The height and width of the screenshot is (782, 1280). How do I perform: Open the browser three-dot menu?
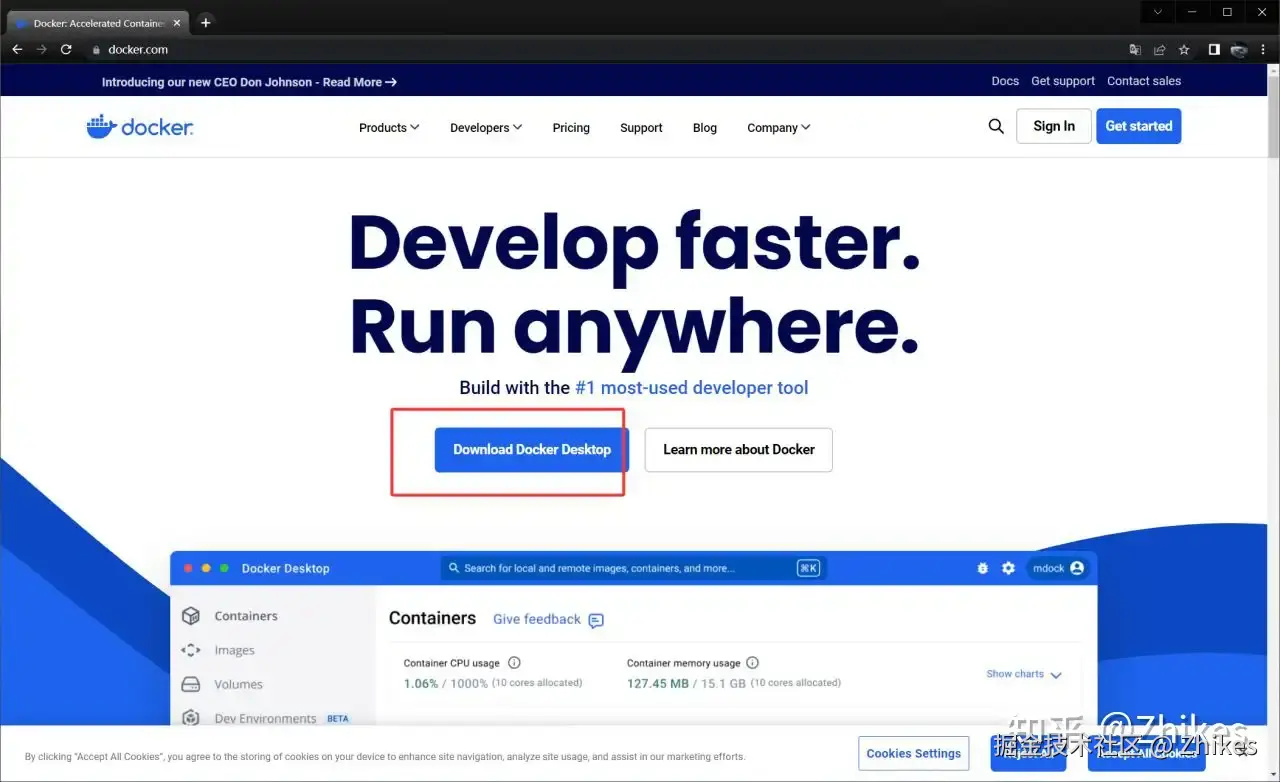point(1264,49)
